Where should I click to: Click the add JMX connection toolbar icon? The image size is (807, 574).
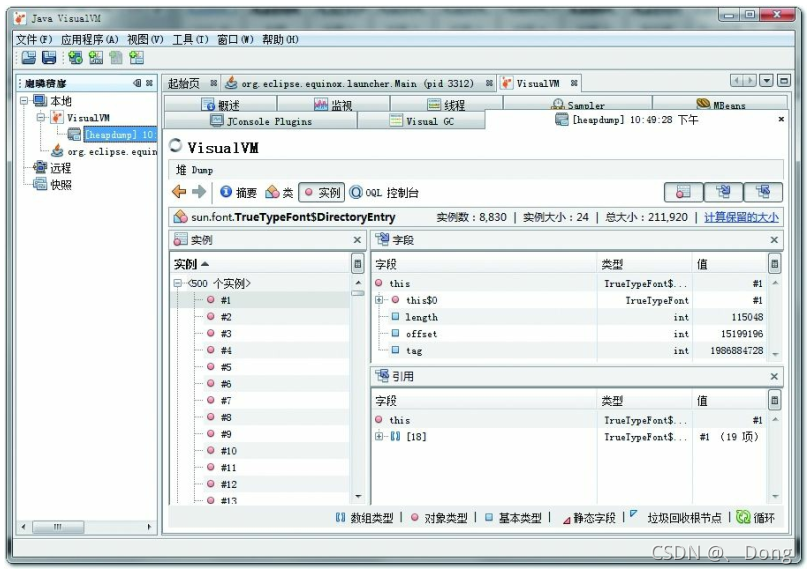click(75, 58)
